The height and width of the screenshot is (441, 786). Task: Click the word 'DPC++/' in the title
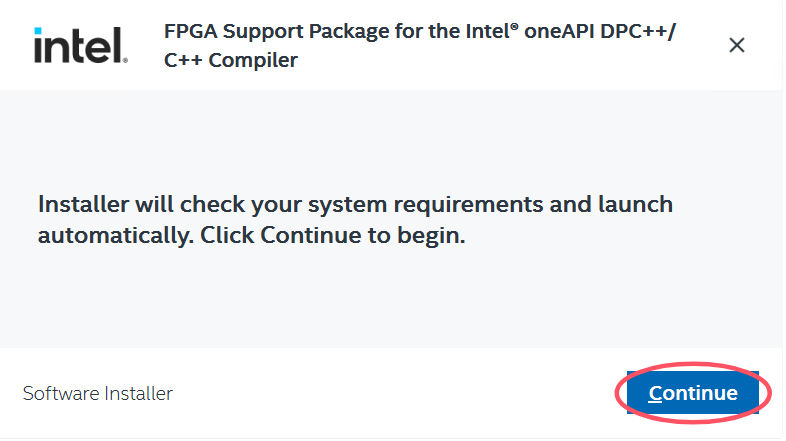click(x=639, y=32)
